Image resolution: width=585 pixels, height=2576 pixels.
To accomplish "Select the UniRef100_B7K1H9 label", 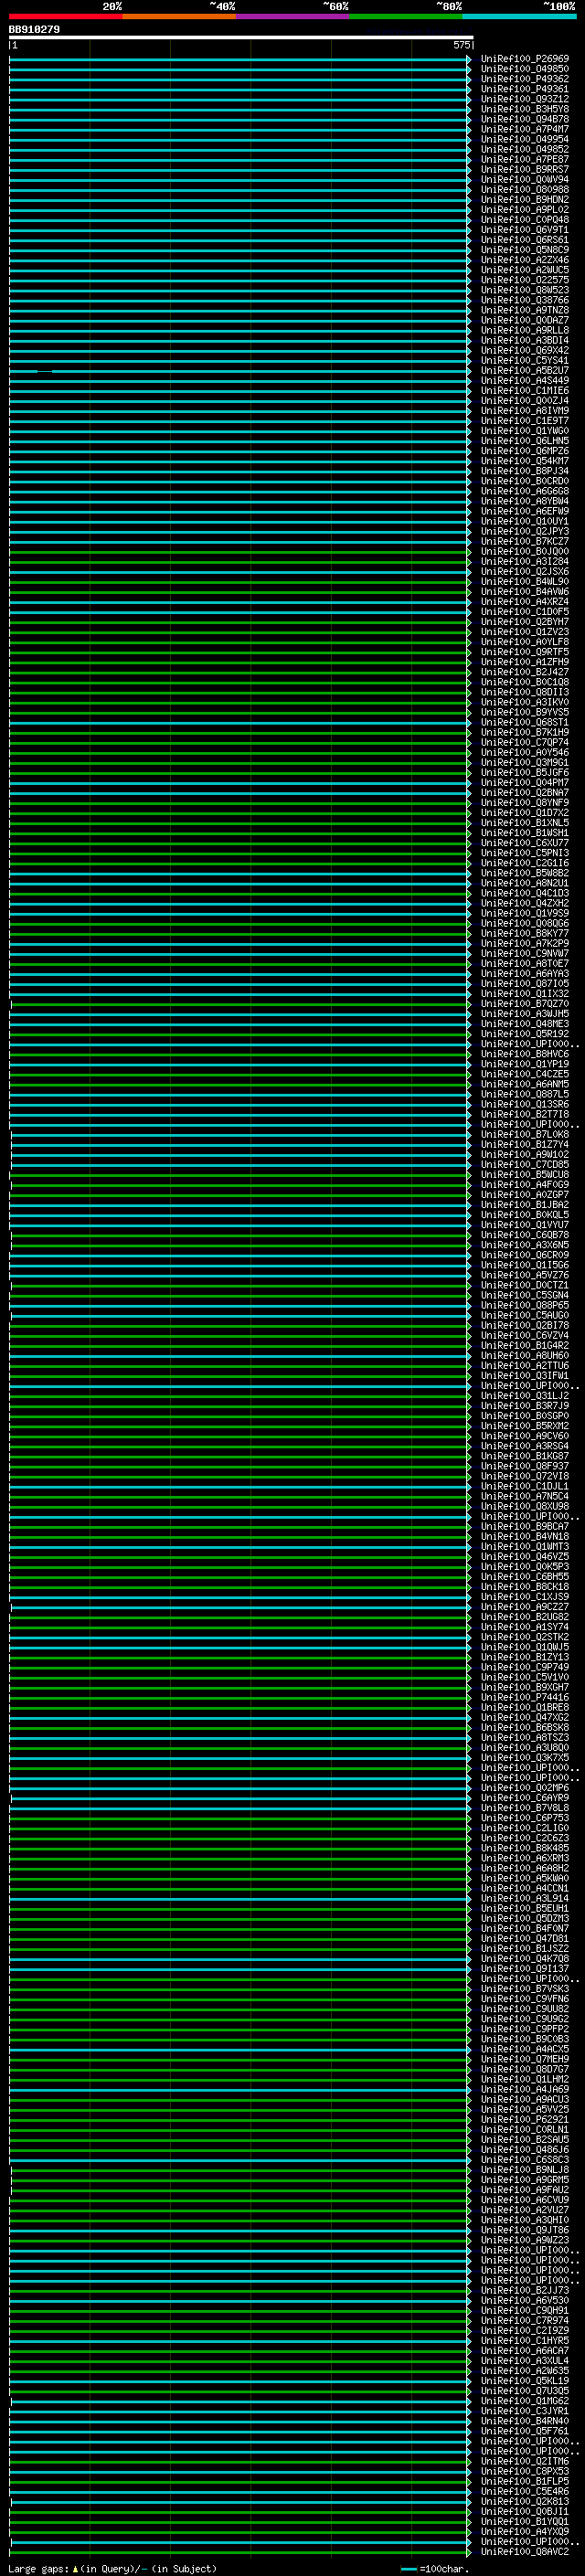I will pyautogui.click(x=524, y=732).
